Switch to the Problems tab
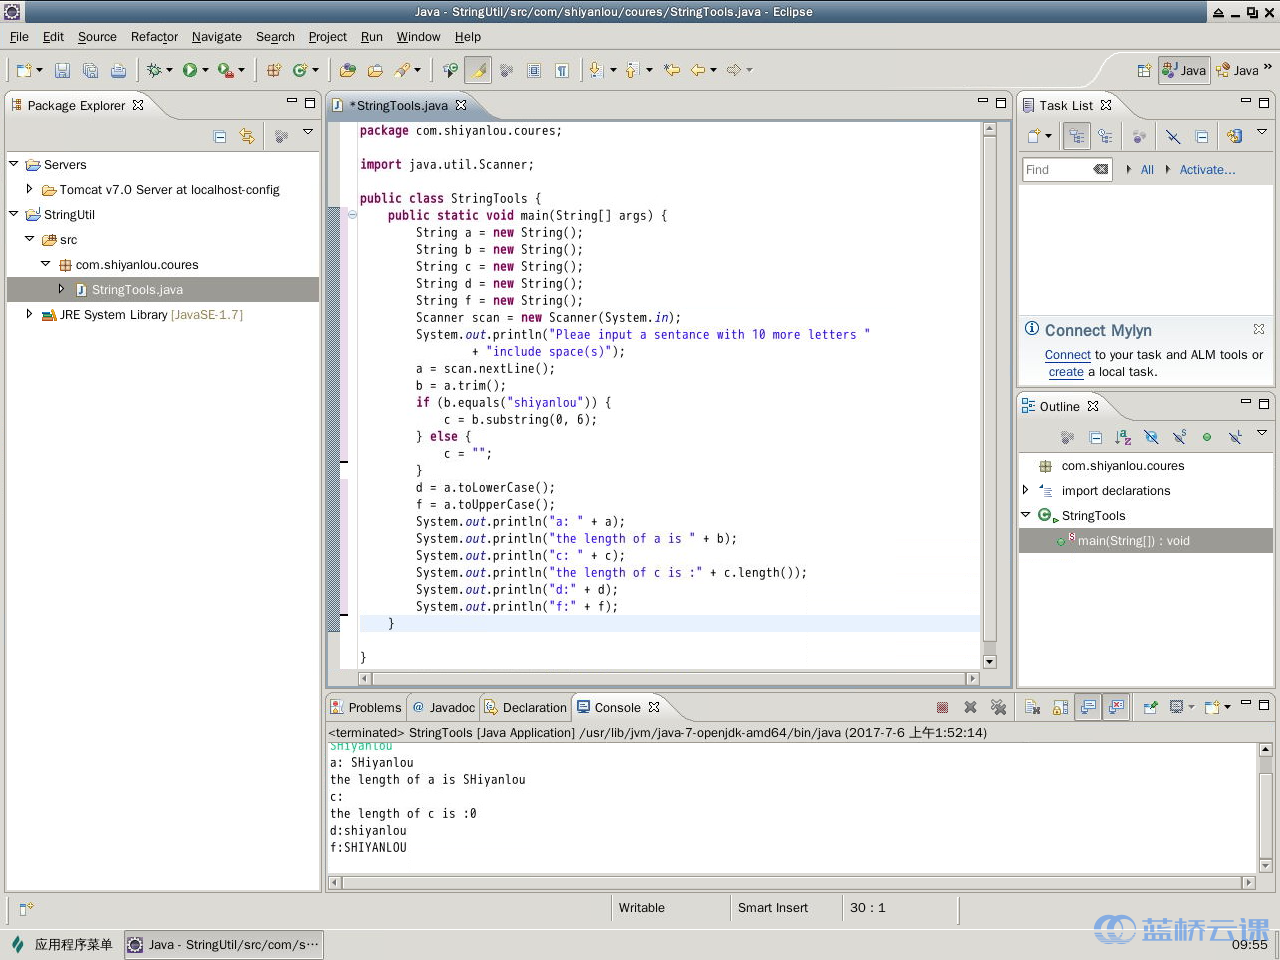Viewport: 1280px width, 960px height. click(366, 707)
